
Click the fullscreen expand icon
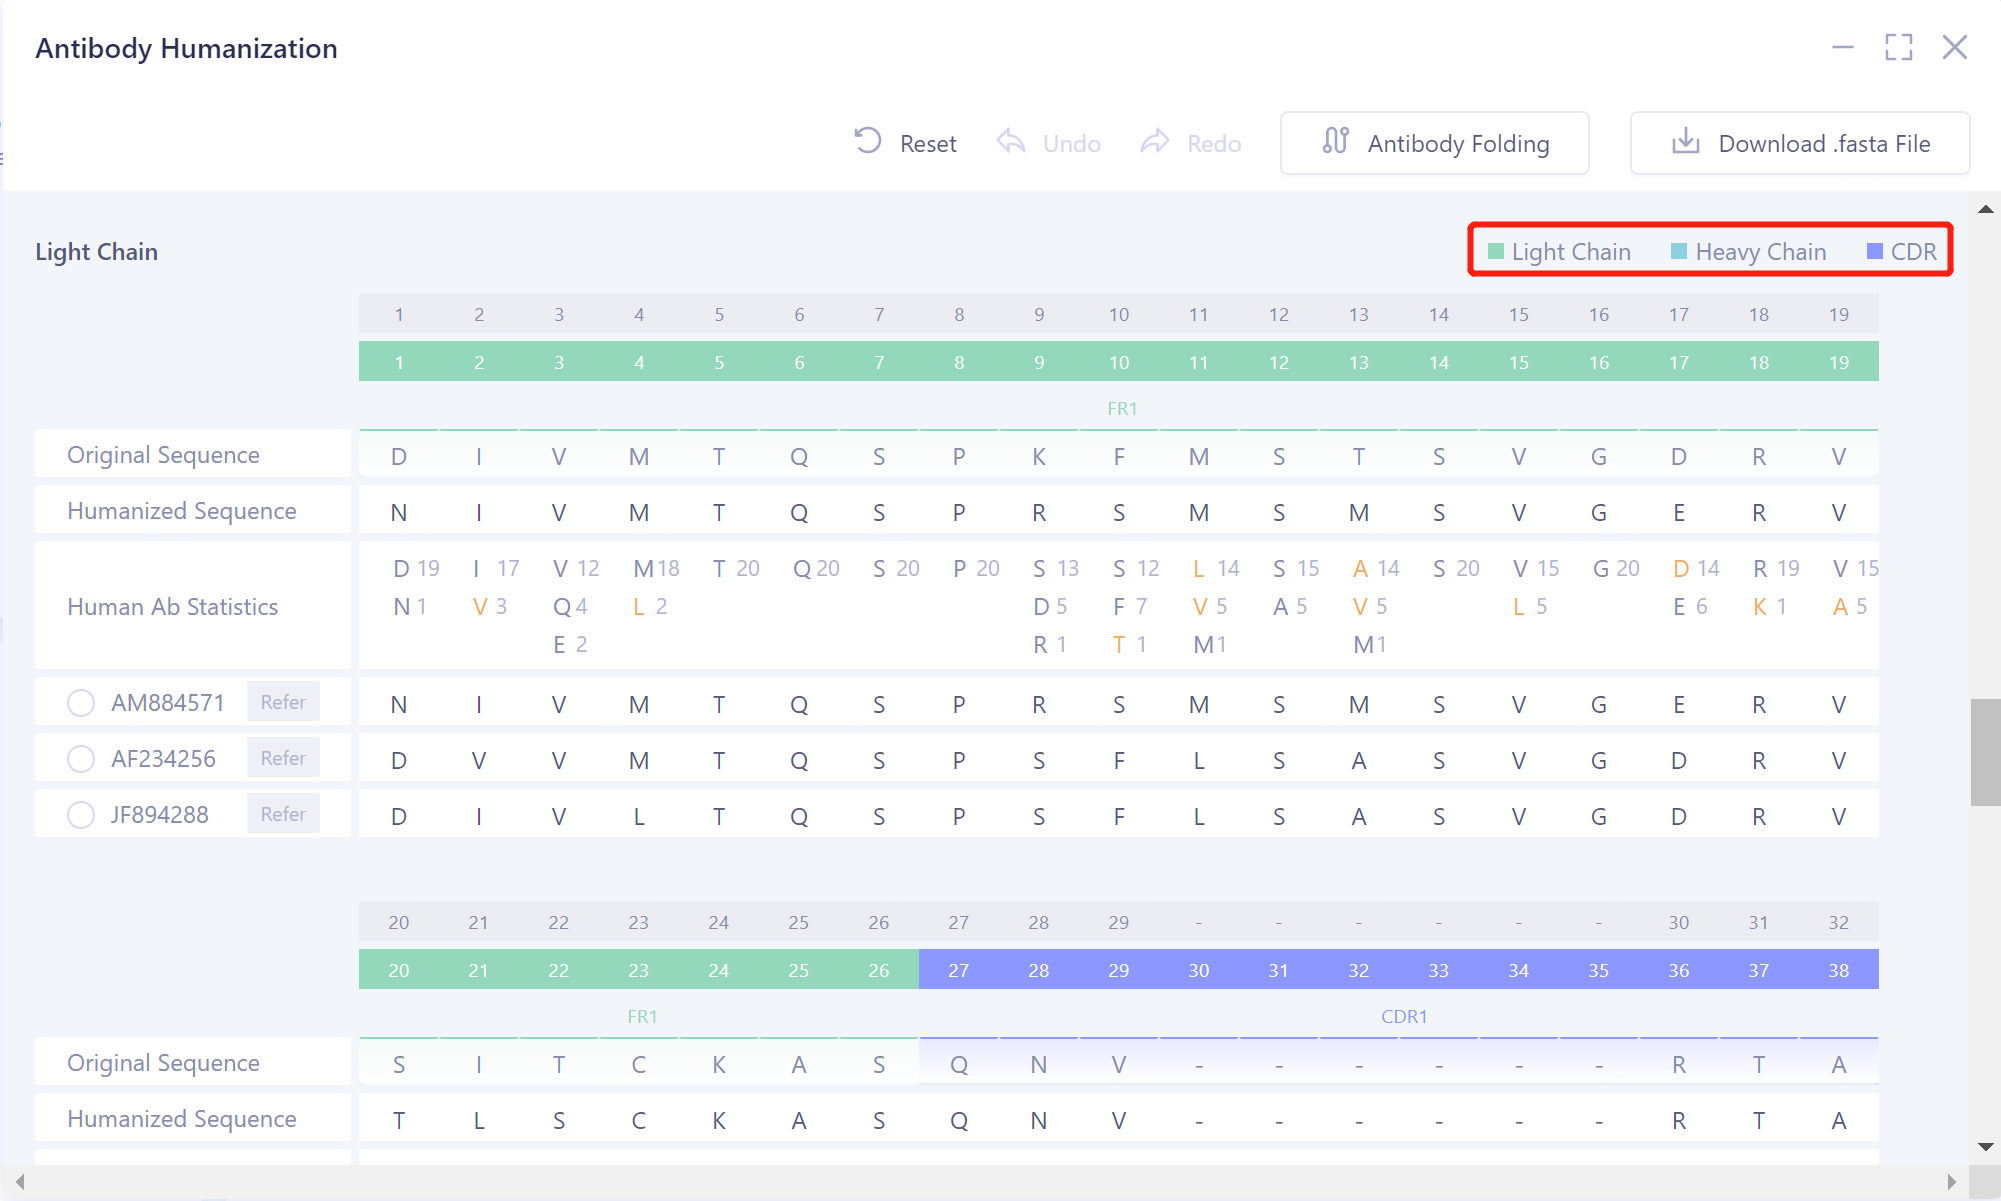pyautogui.click(x=1898, y=47)
